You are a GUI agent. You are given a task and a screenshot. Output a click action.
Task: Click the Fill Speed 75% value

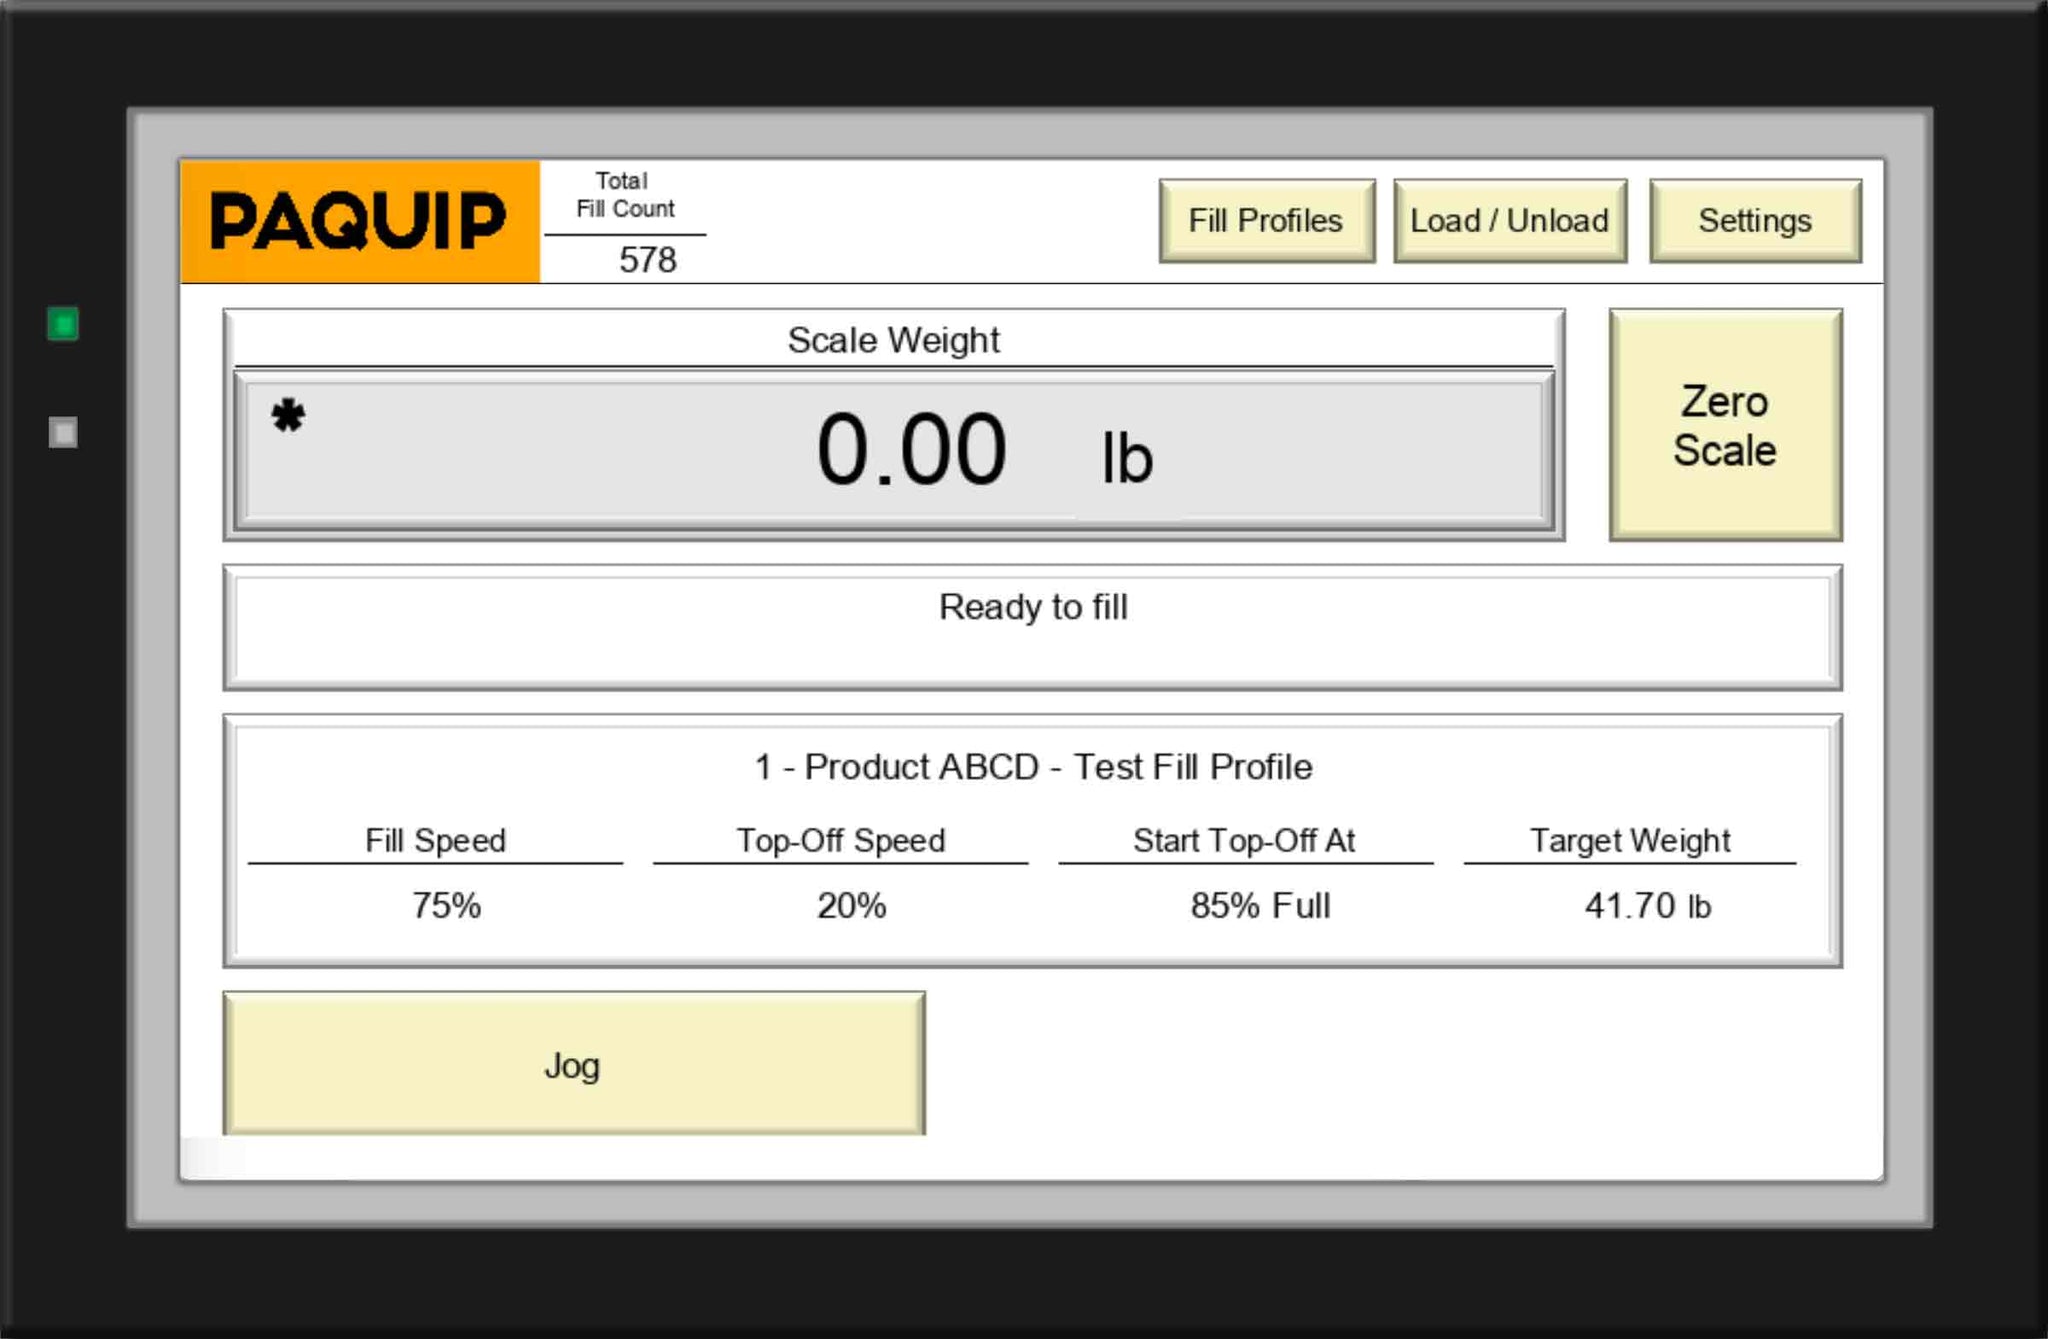[446, 906]
